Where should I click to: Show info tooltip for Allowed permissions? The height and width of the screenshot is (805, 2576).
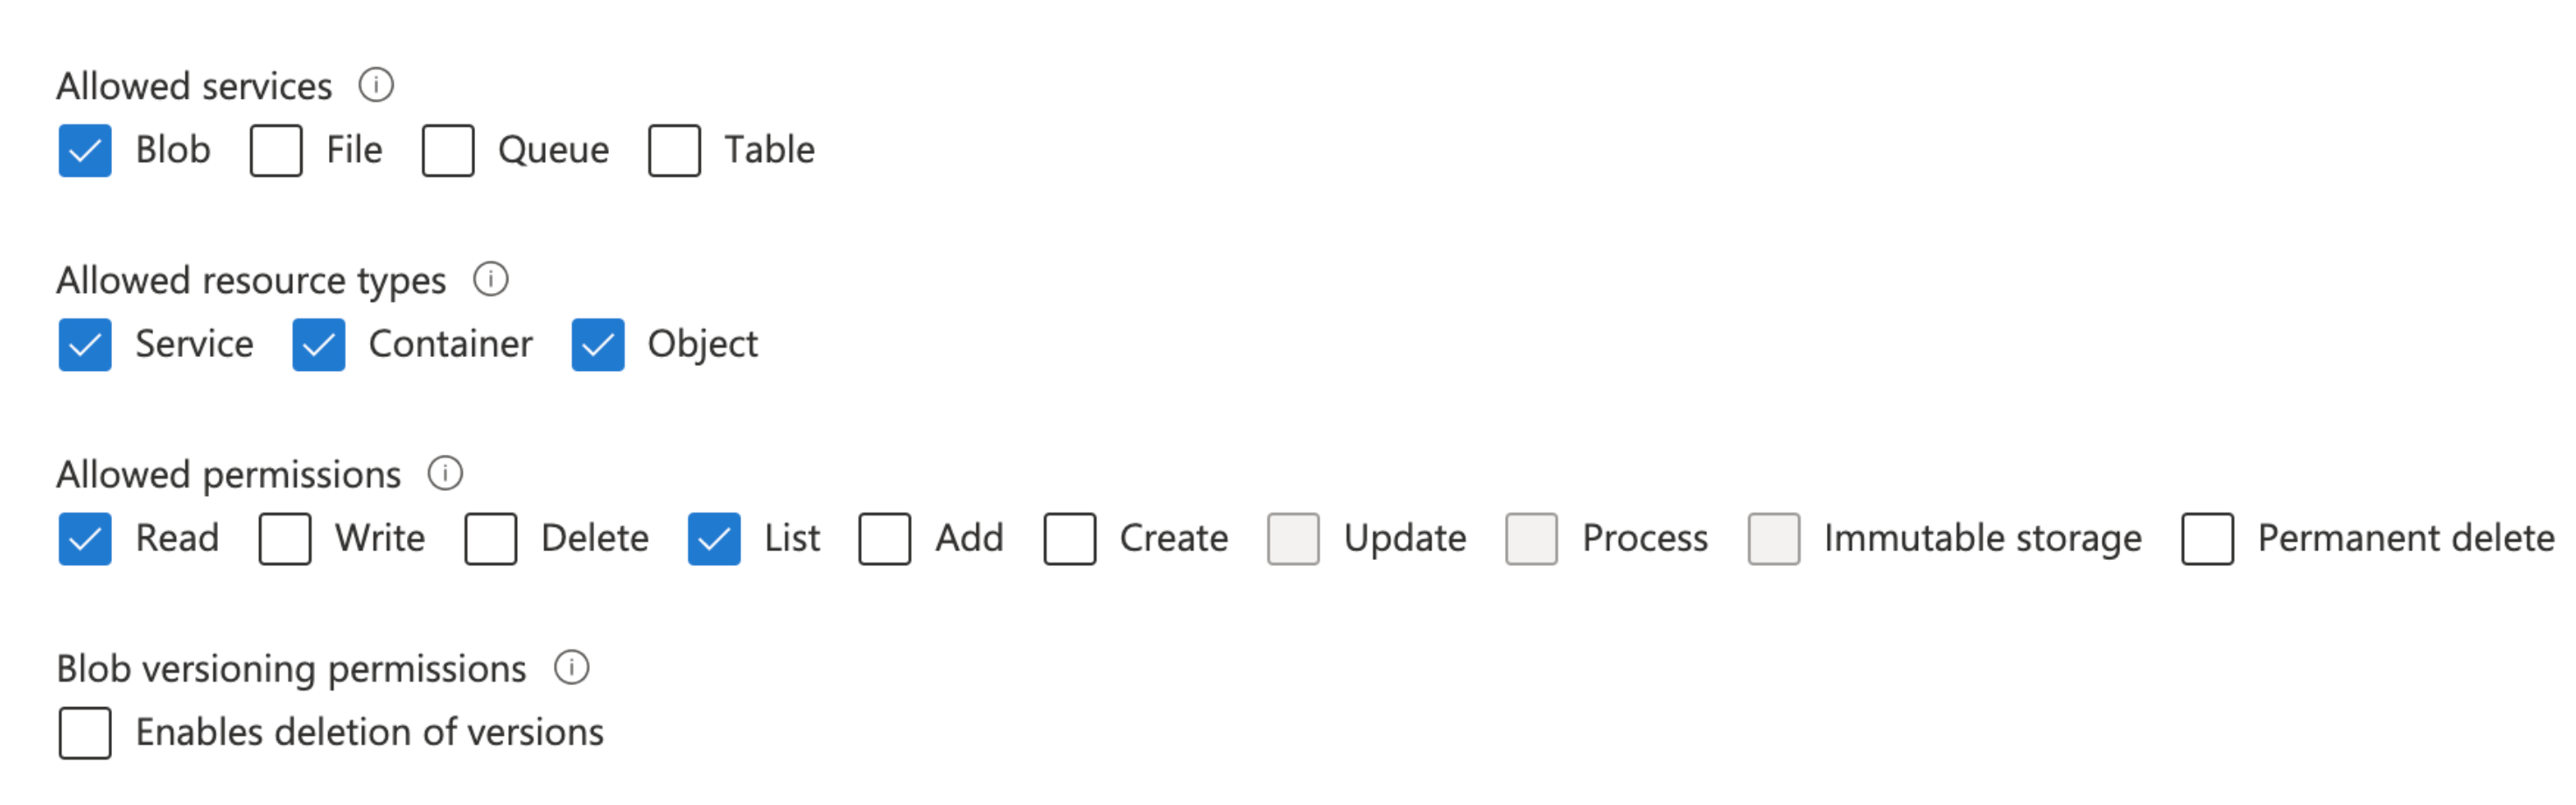445,474
